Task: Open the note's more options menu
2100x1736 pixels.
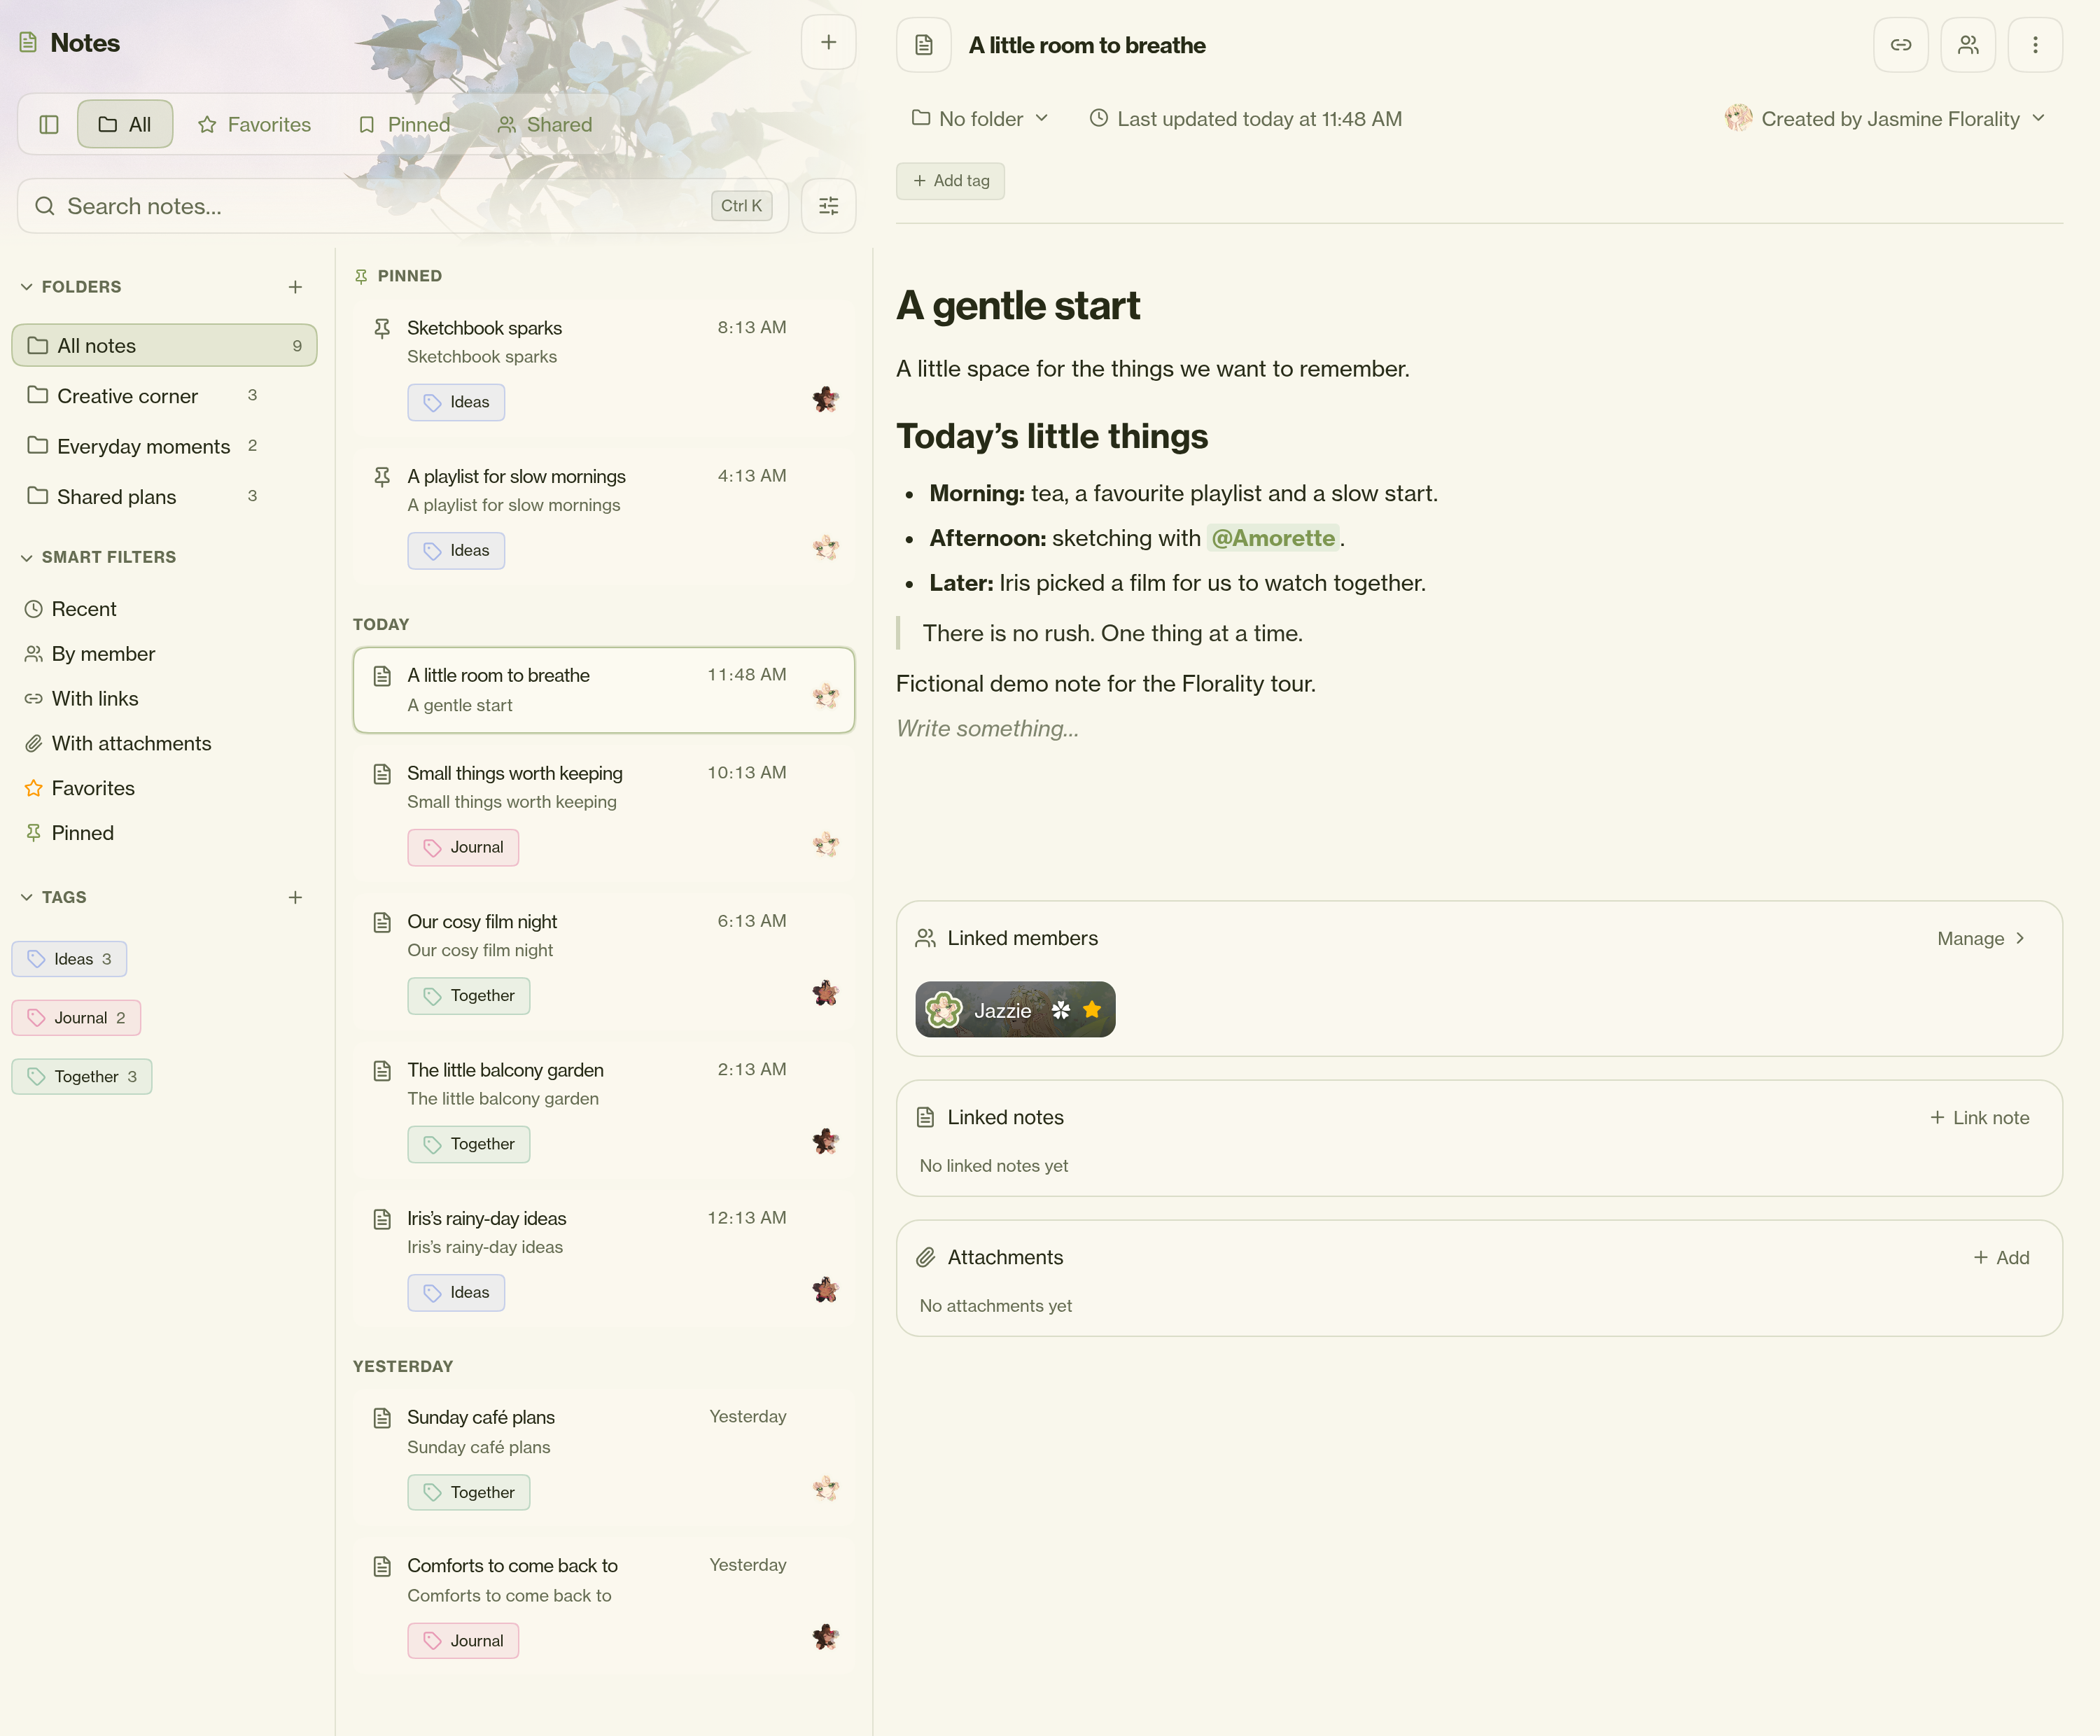Action: click(2034, 45)
